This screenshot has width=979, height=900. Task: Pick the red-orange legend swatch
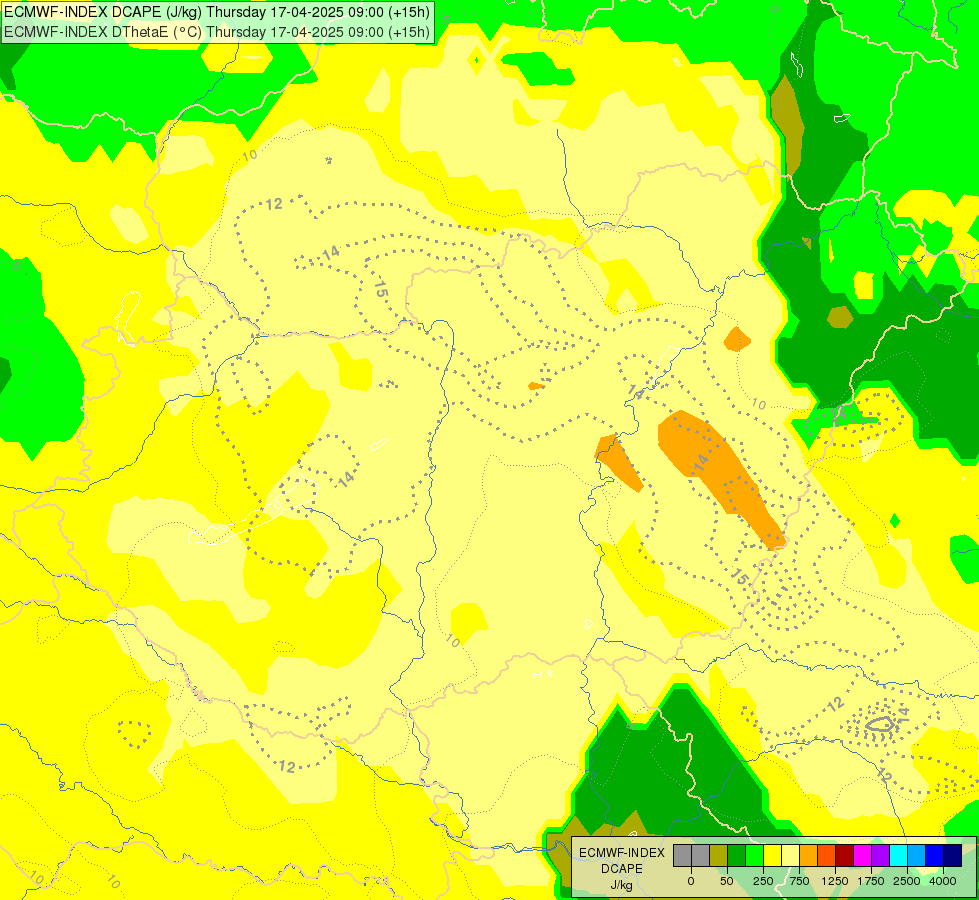[x=827, y=855]
